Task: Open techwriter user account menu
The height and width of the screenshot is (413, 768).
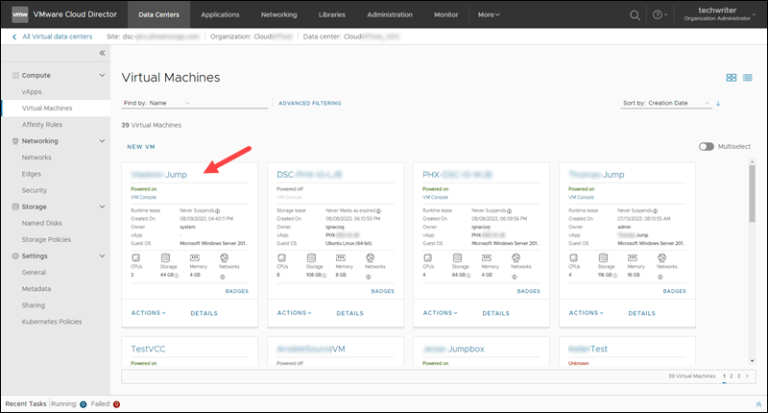Action: [719, 14]
